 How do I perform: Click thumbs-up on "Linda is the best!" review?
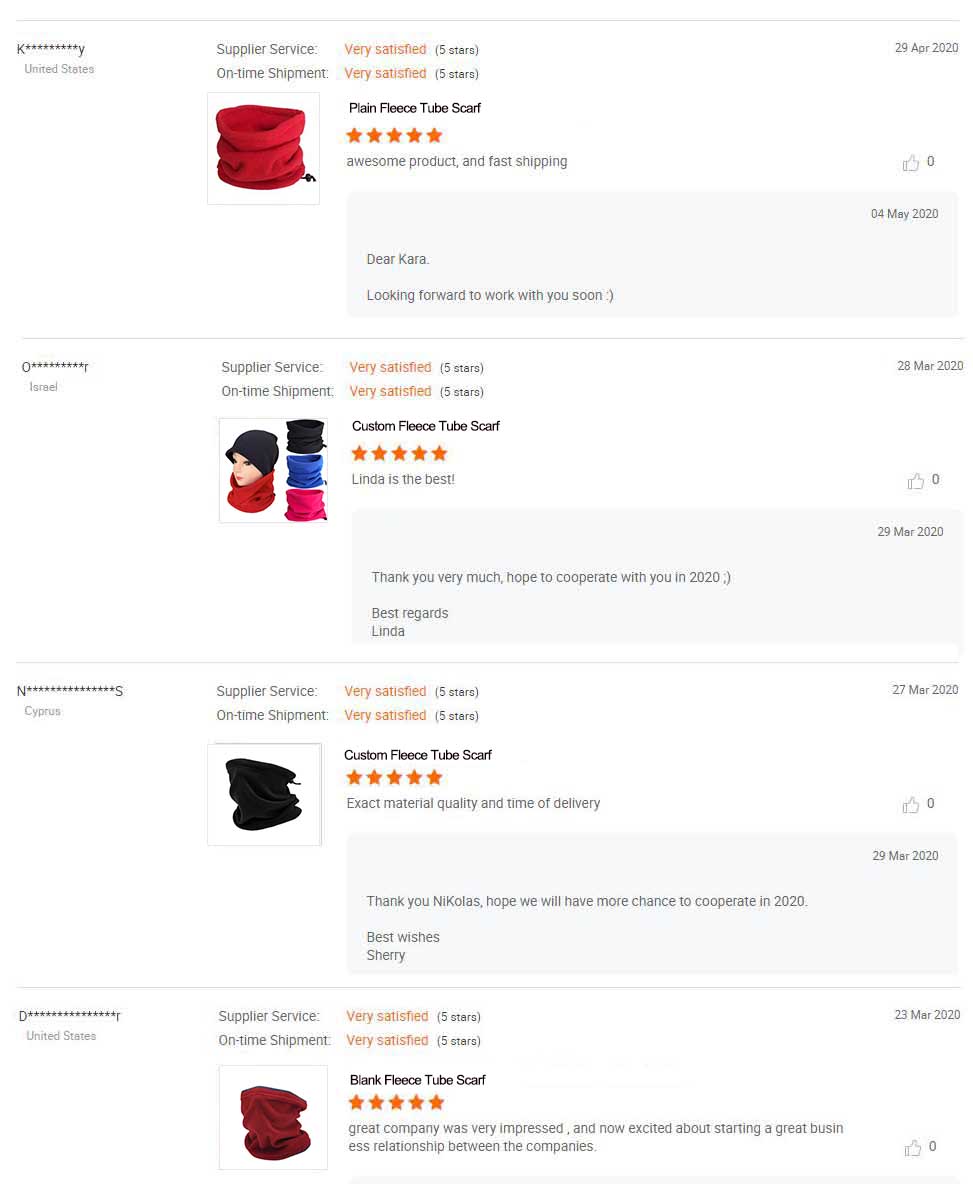(x=916, y=481)
